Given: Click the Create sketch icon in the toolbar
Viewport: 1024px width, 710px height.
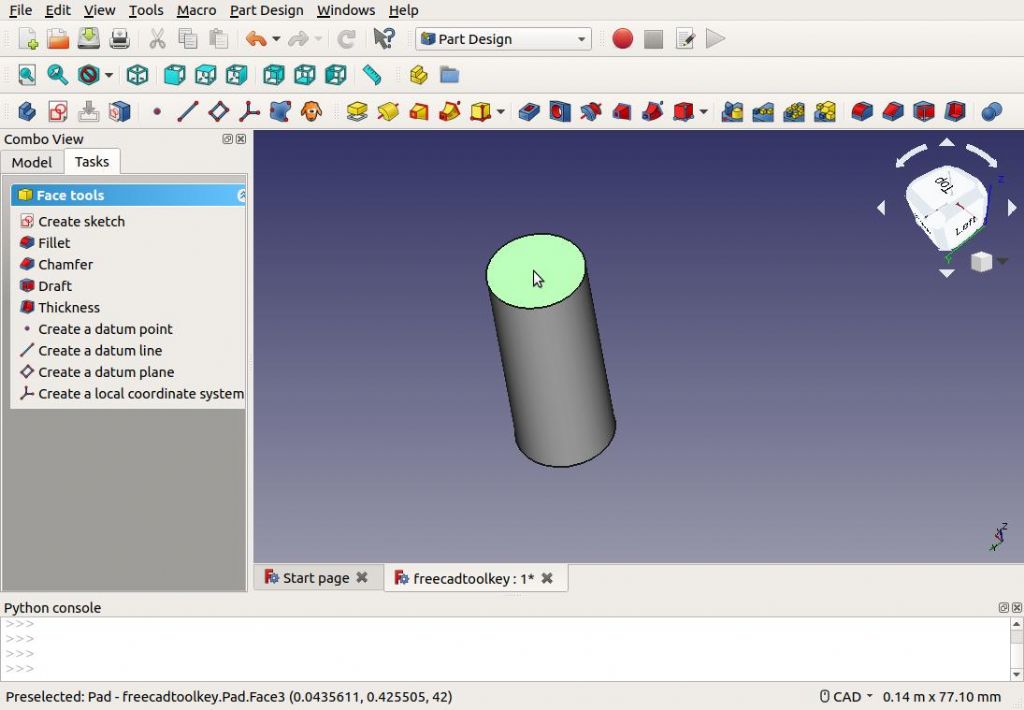Looking at the screenshot, I should (x=57, y=112).
